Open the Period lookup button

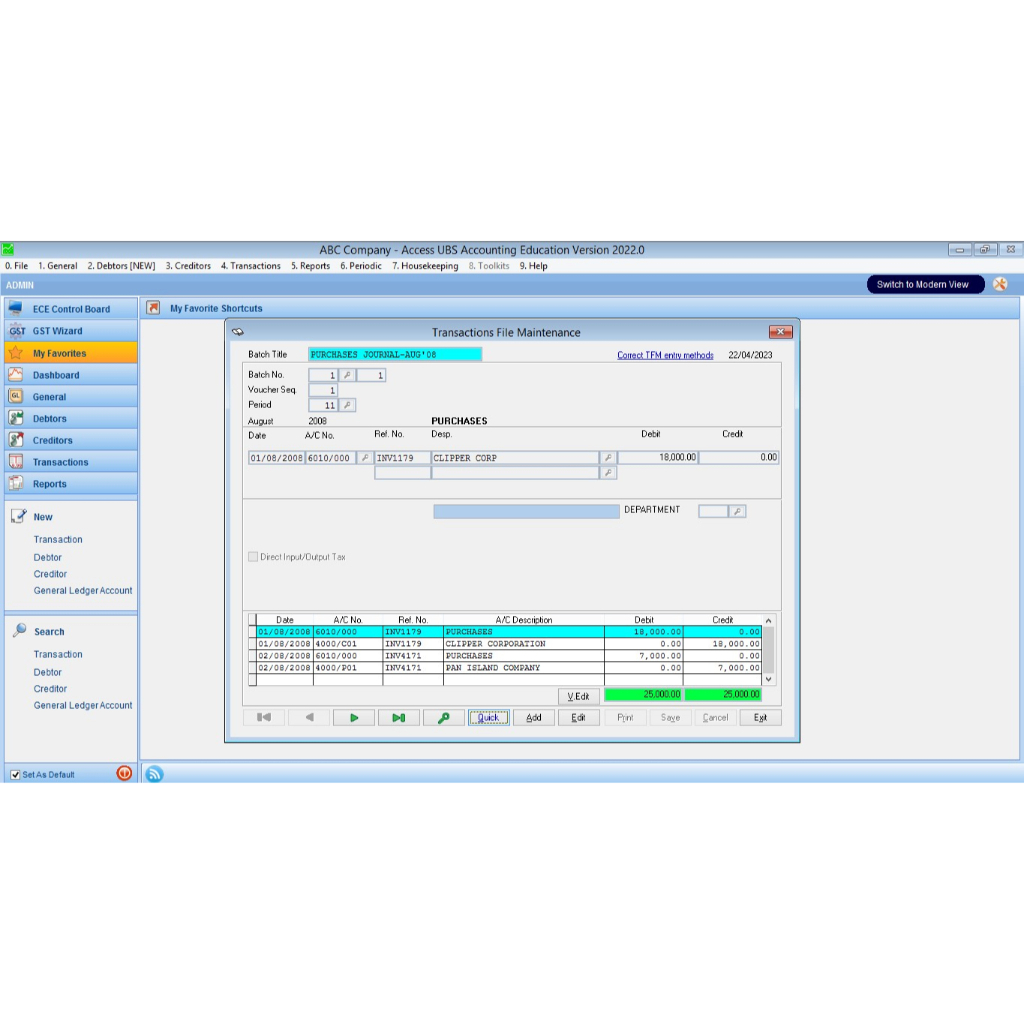tap(347, 405)
